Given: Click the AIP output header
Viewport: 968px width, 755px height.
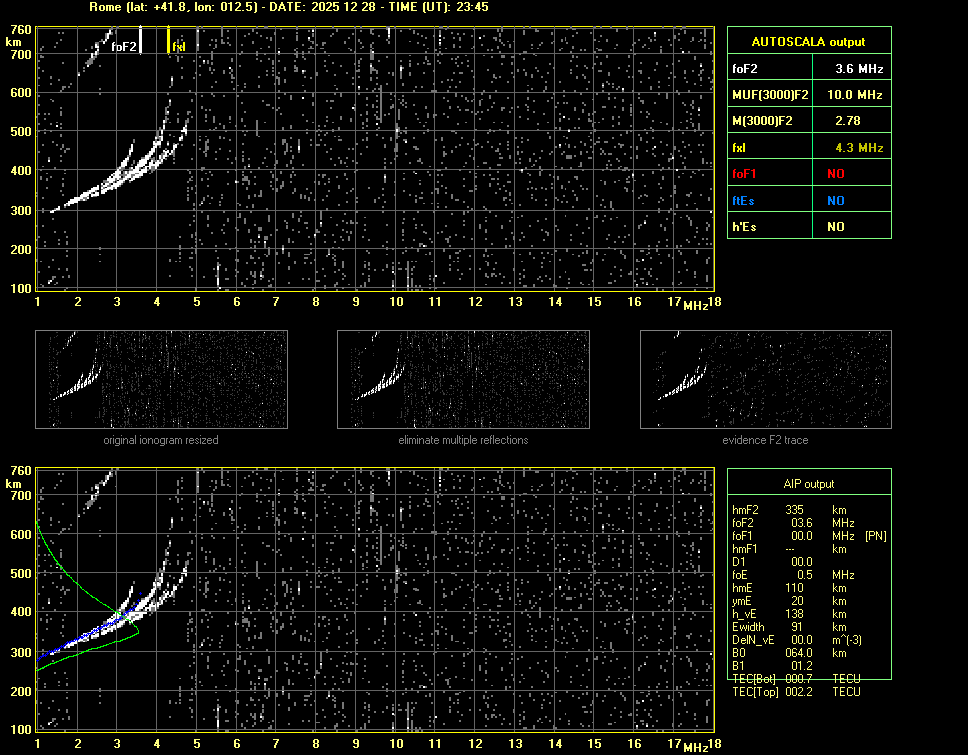Looking at the screenshot, I should (808, 483).
